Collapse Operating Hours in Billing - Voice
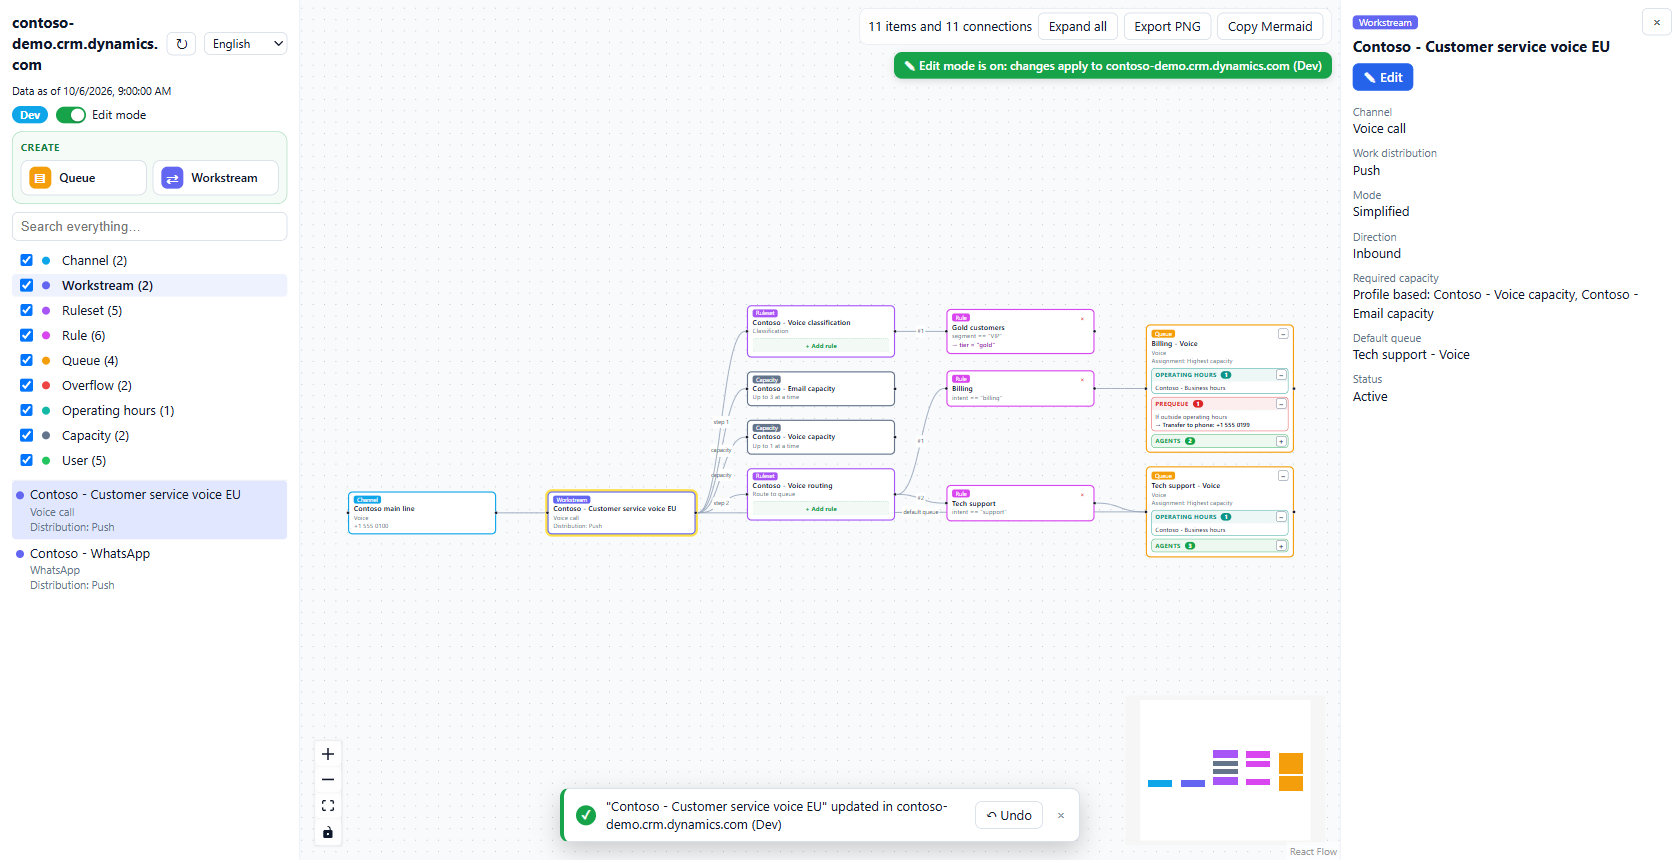Screen dimensions: 1680x860 click(x=1281, y=375)
